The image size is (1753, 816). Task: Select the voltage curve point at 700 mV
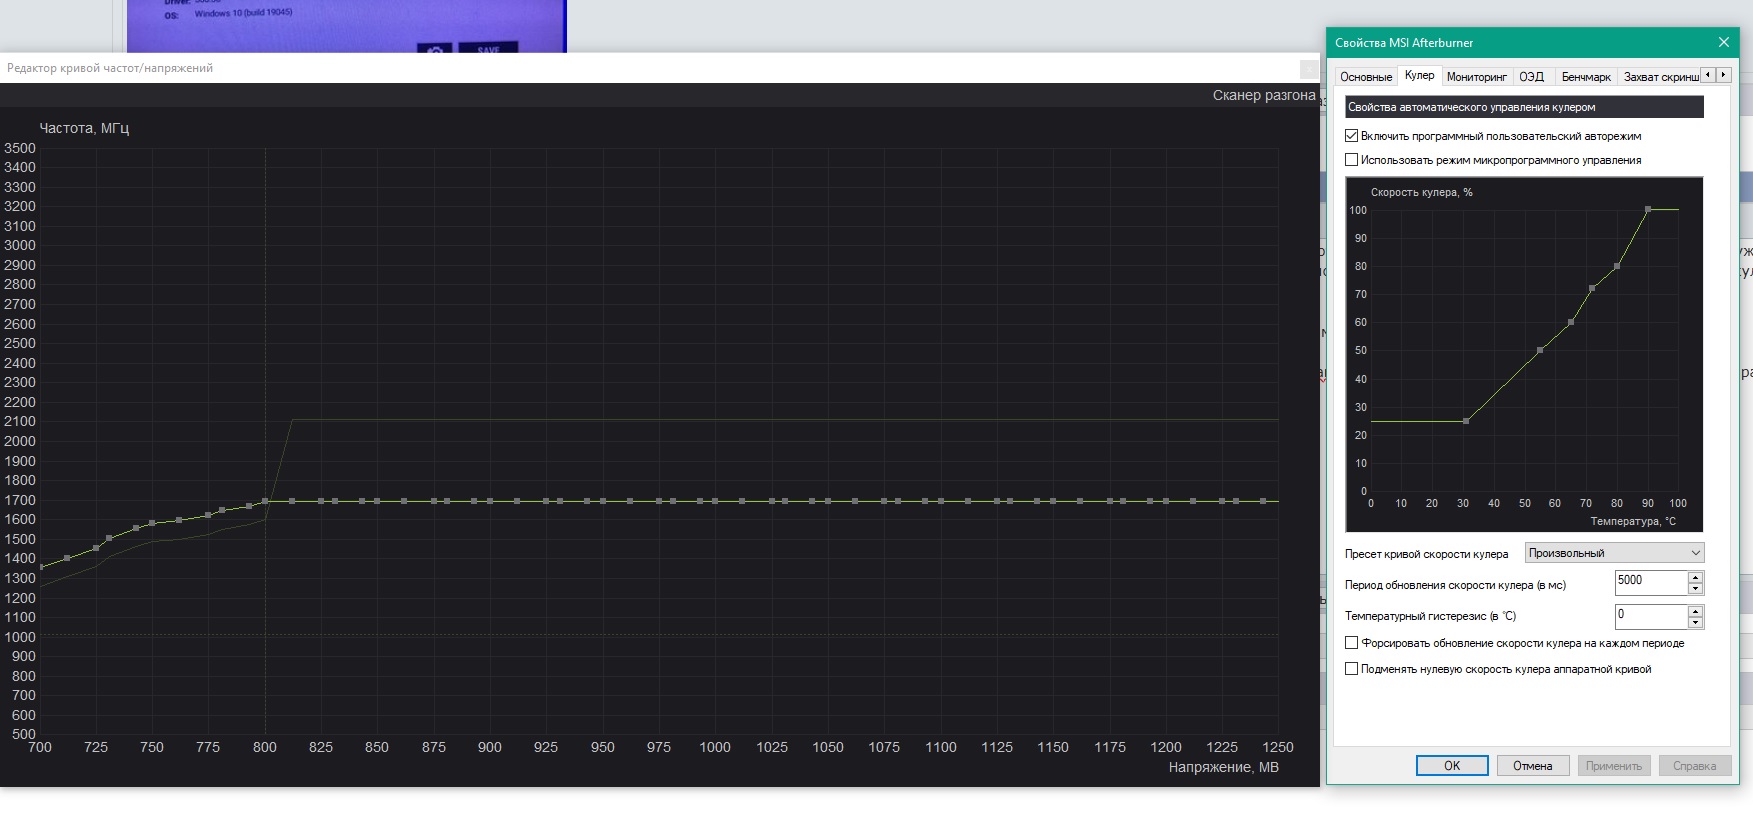pyautogui.click(x=41, y=567)
